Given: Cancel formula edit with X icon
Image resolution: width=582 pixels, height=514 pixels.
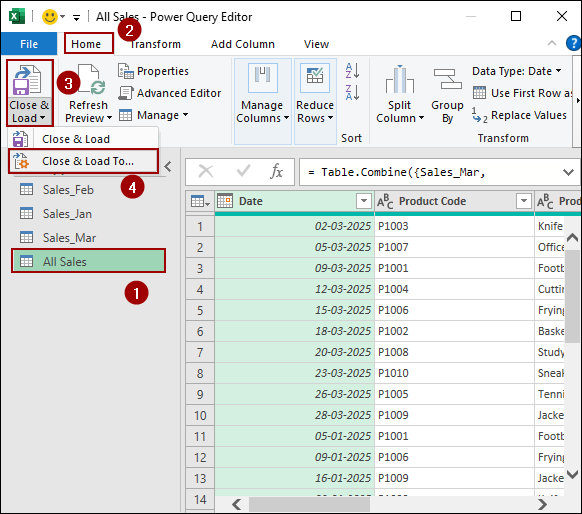Looking at the screenshot, I should [206, 172].
